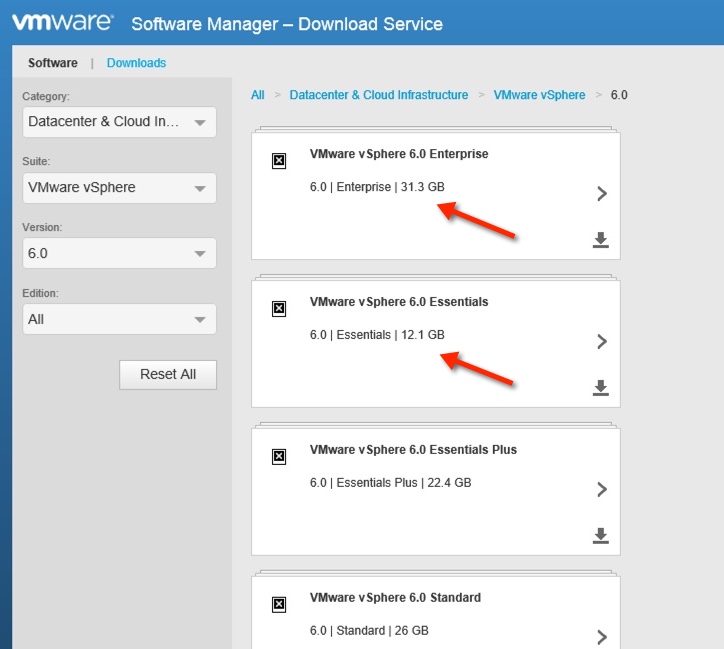Go to All in breadcrumb
Viewport: 724px width, 649px height.
click(x=258, y=95)
